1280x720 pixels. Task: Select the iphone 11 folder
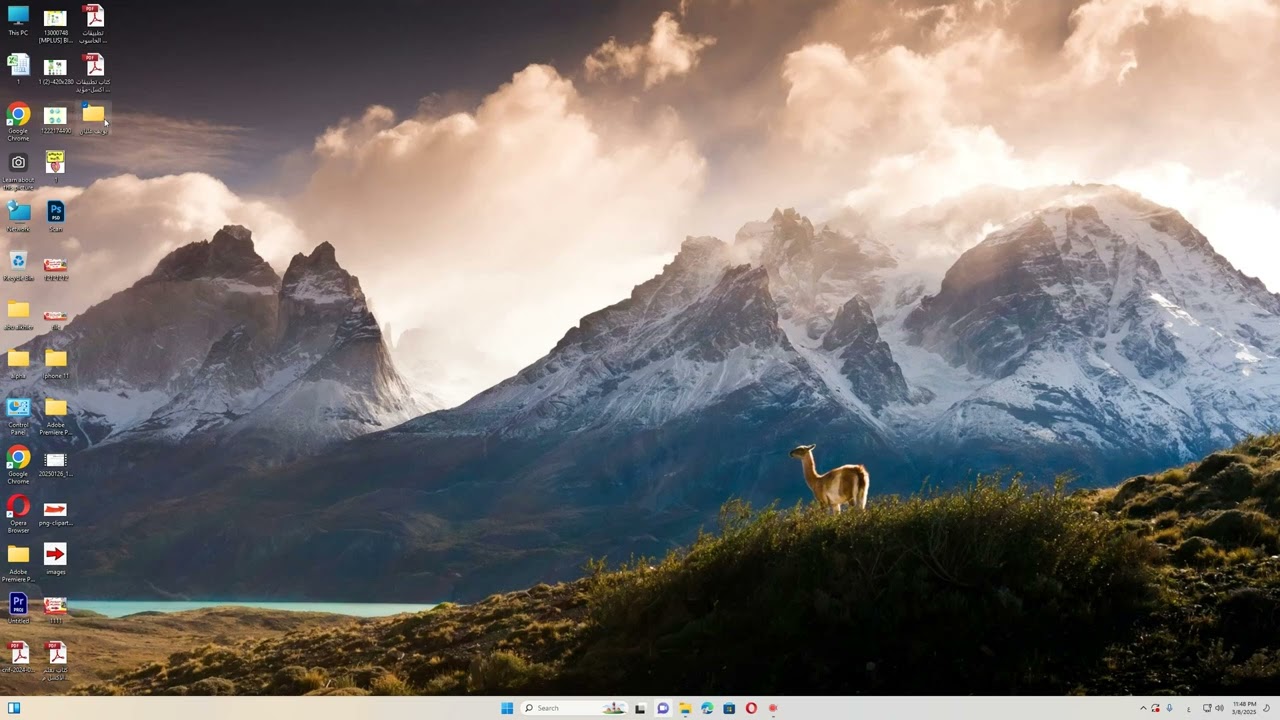click(55, 363)
